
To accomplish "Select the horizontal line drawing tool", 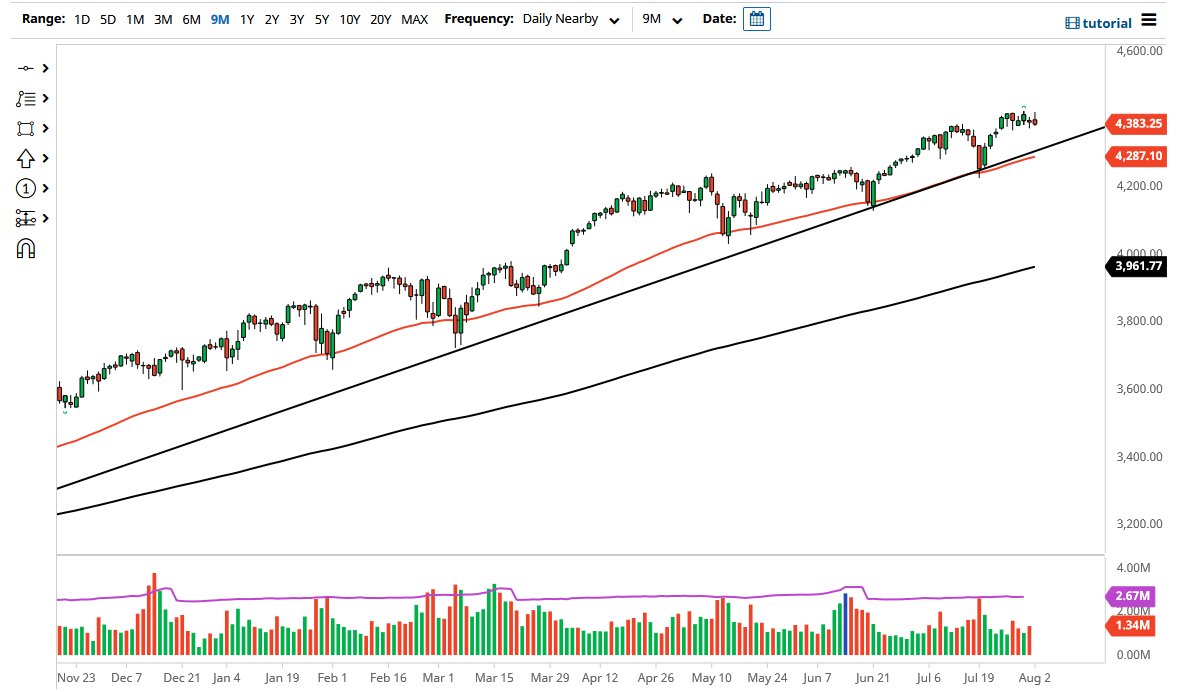I will click(x=25, y=68).
